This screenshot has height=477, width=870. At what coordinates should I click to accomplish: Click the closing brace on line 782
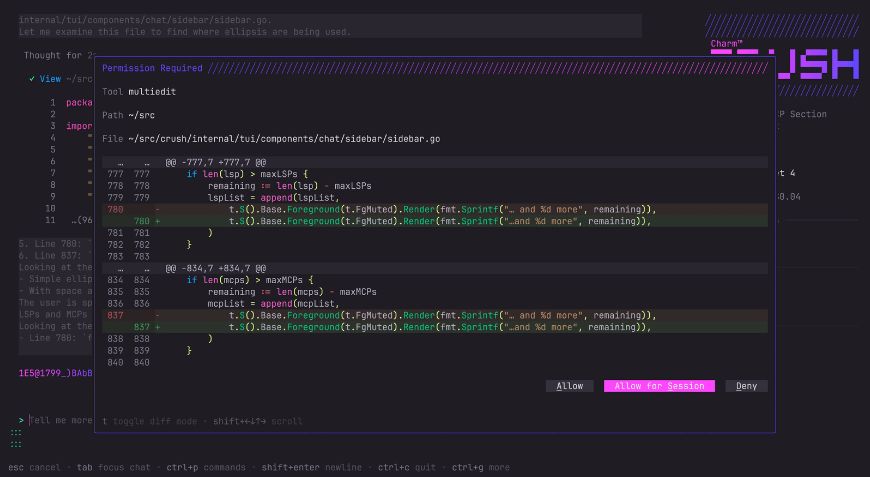pyautogui.click(x=189, y=245)
